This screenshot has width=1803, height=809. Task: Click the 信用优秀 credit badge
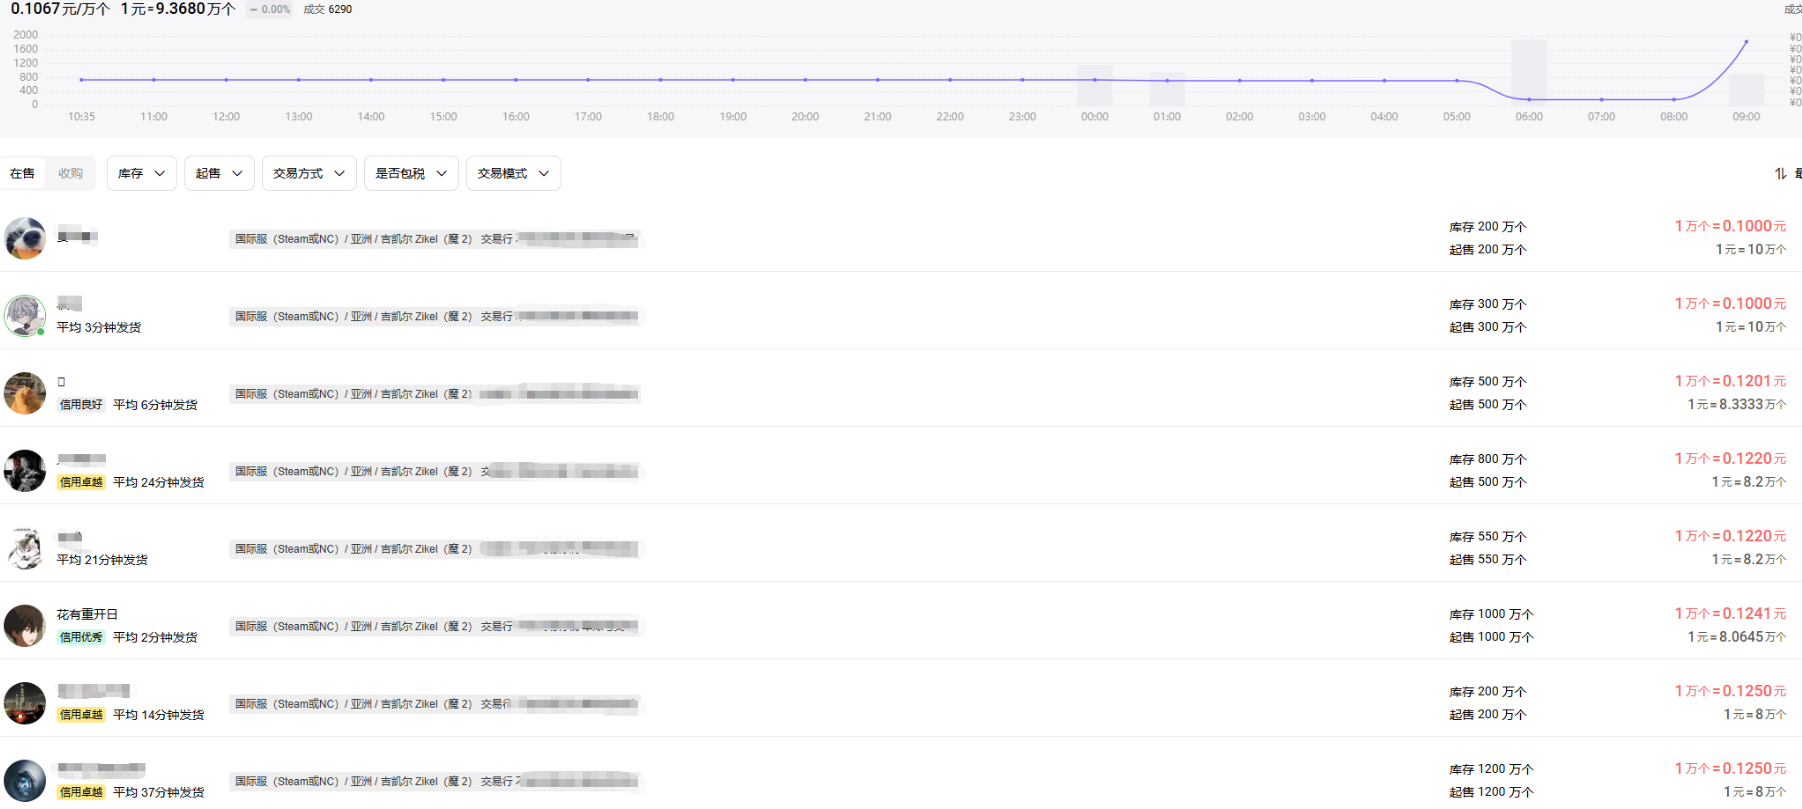[x=81, y=637]
